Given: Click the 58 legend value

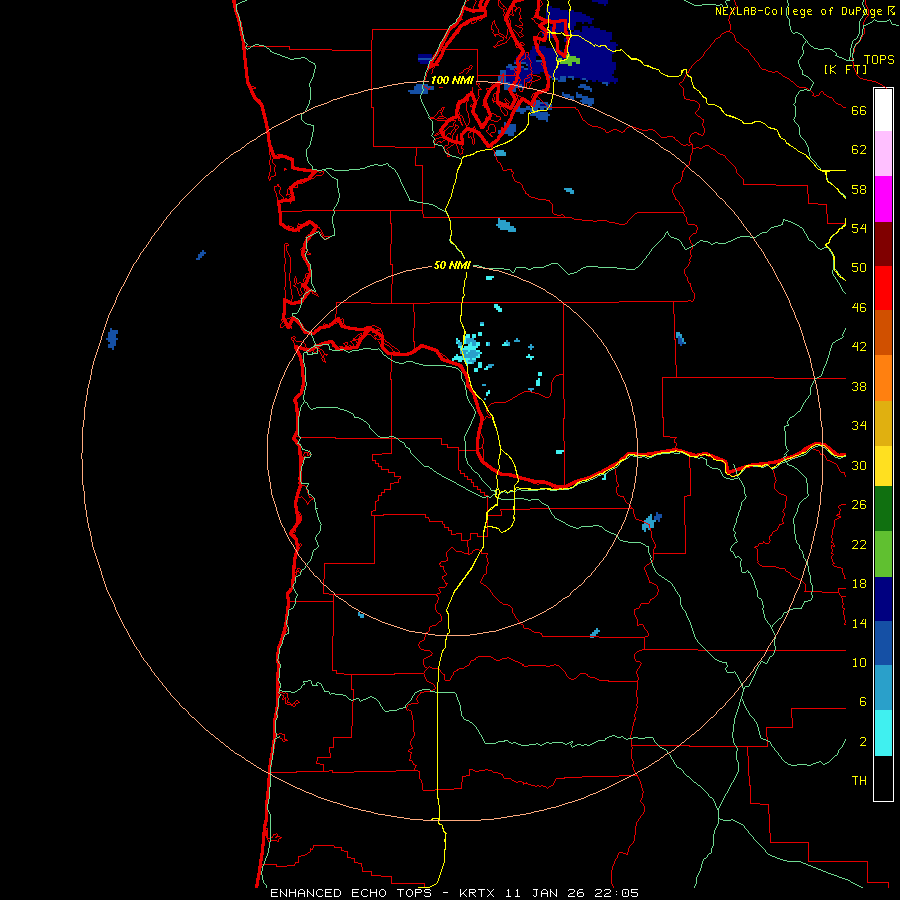Looking at the screenshot, I should tap(859, 189).
